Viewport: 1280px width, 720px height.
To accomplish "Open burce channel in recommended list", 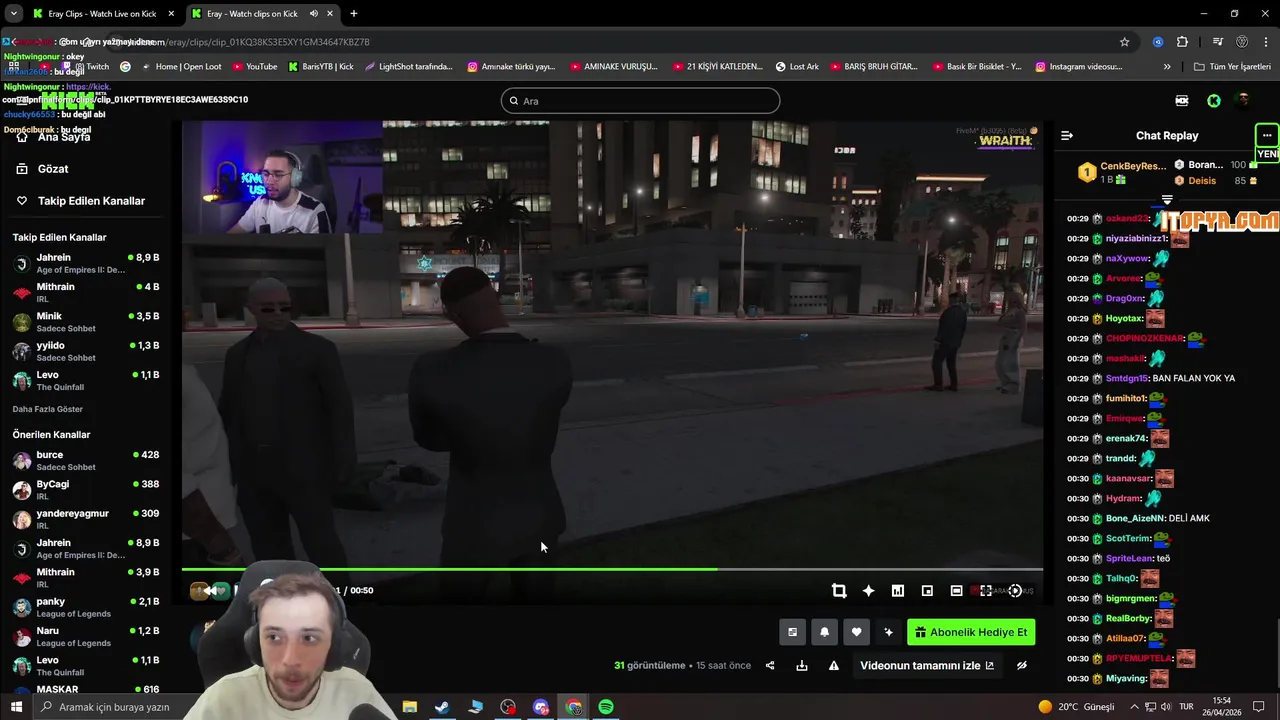I will (x=87, y=461).
